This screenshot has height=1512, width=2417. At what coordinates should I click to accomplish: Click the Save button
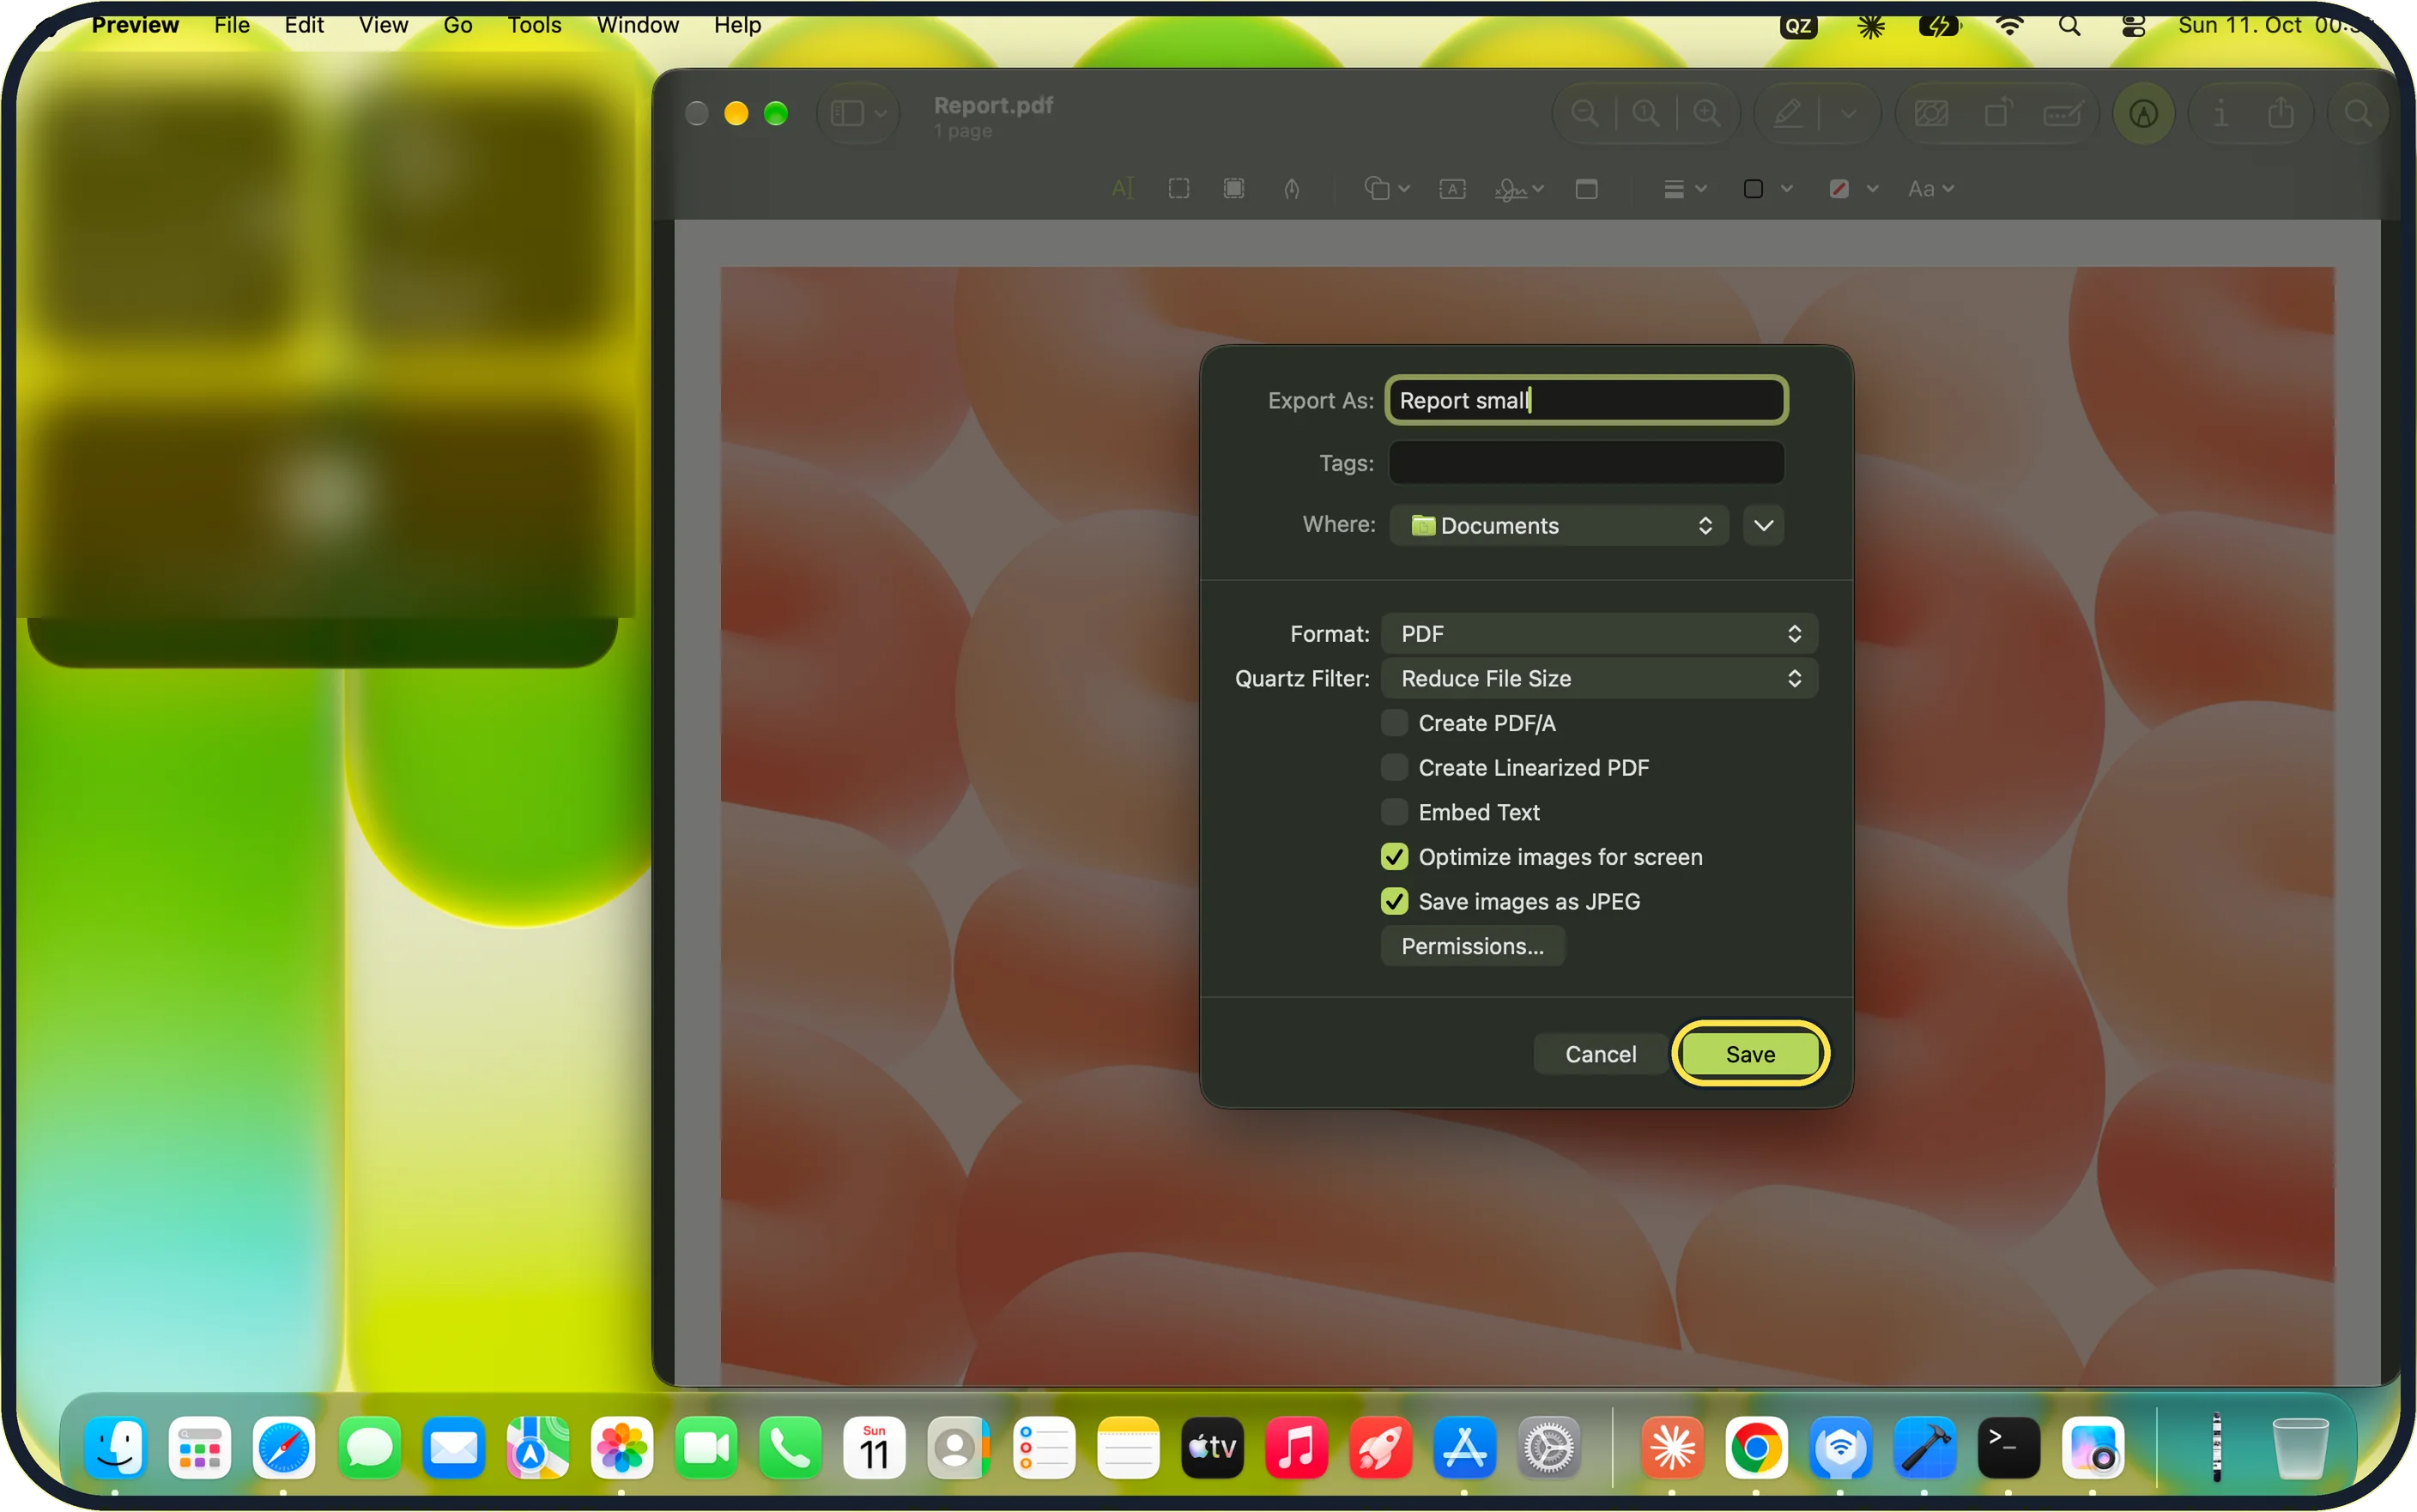pos(1750,1054)
